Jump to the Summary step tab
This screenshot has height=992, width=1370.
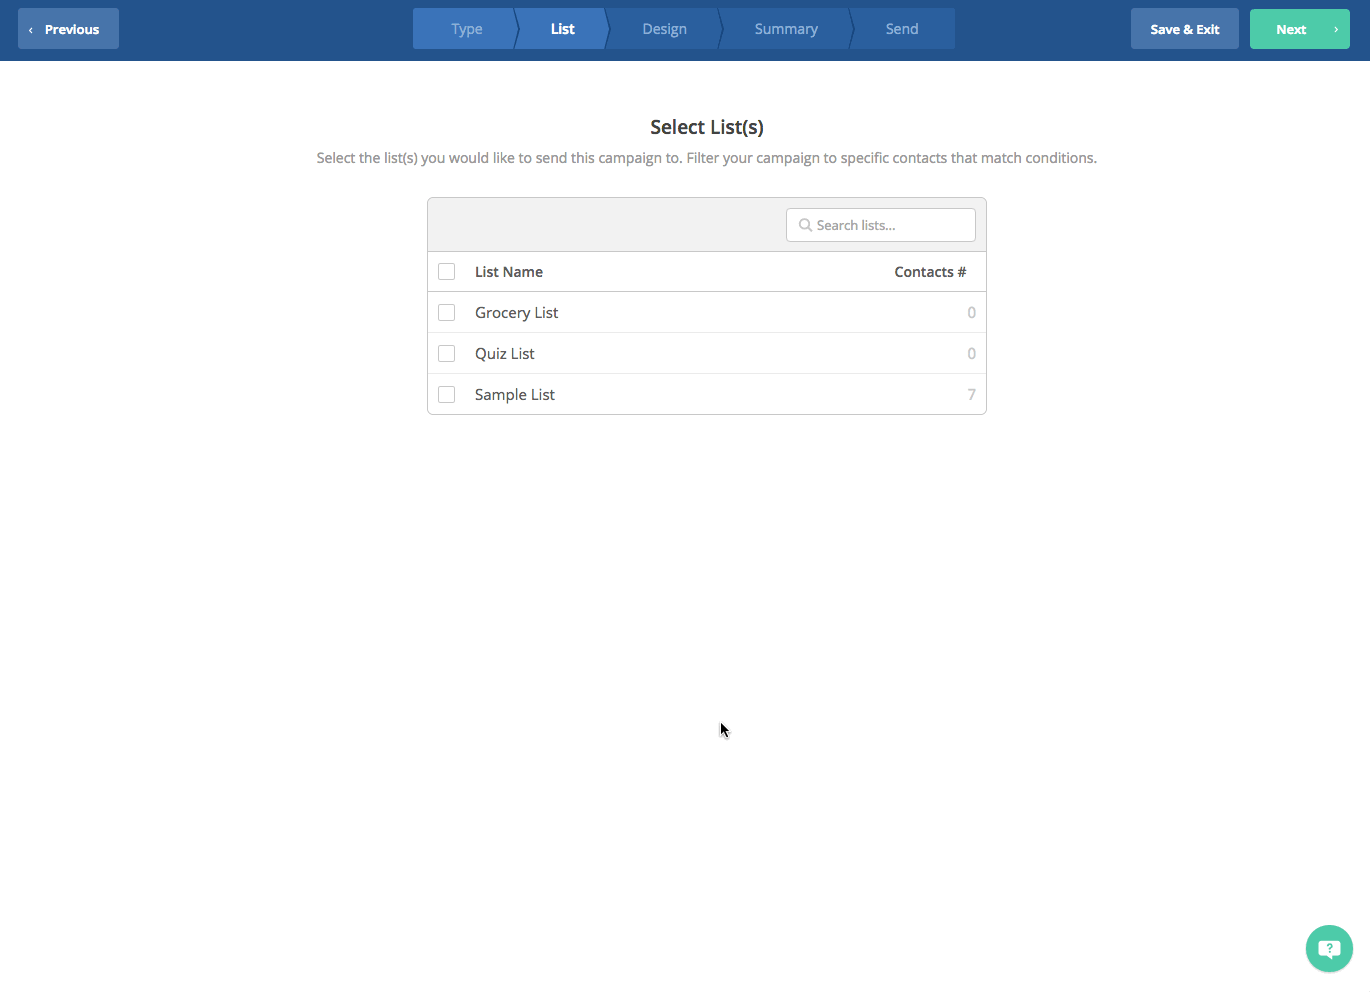point(786,29)
